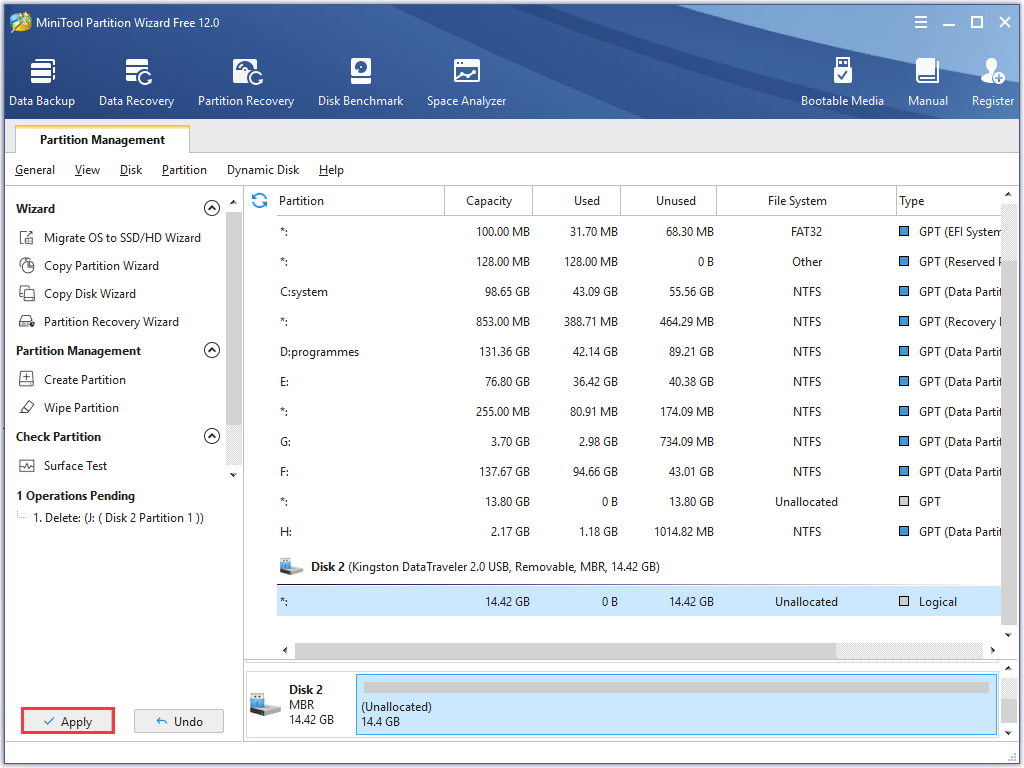
Task: Select Migrate OS to SSD/HD Wizard
Action: pos(122,238)
